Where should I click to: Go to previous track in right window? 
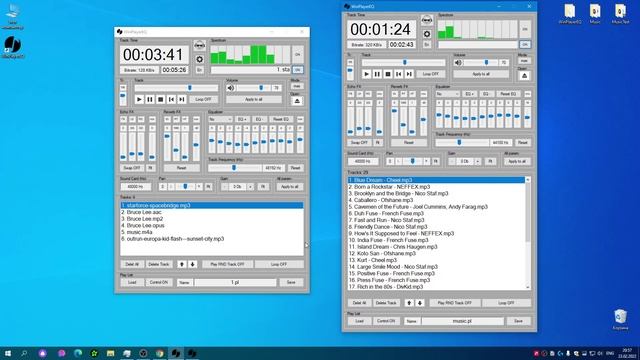click(398, 74)
